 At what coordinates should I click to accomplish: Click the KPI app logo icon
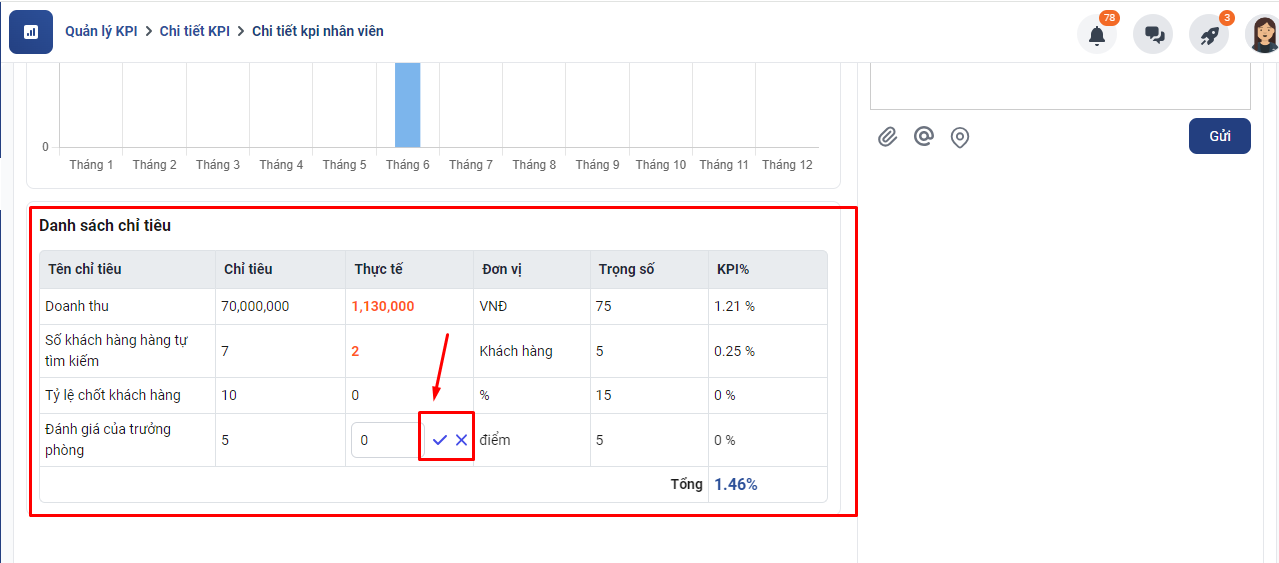pos(30,32)
